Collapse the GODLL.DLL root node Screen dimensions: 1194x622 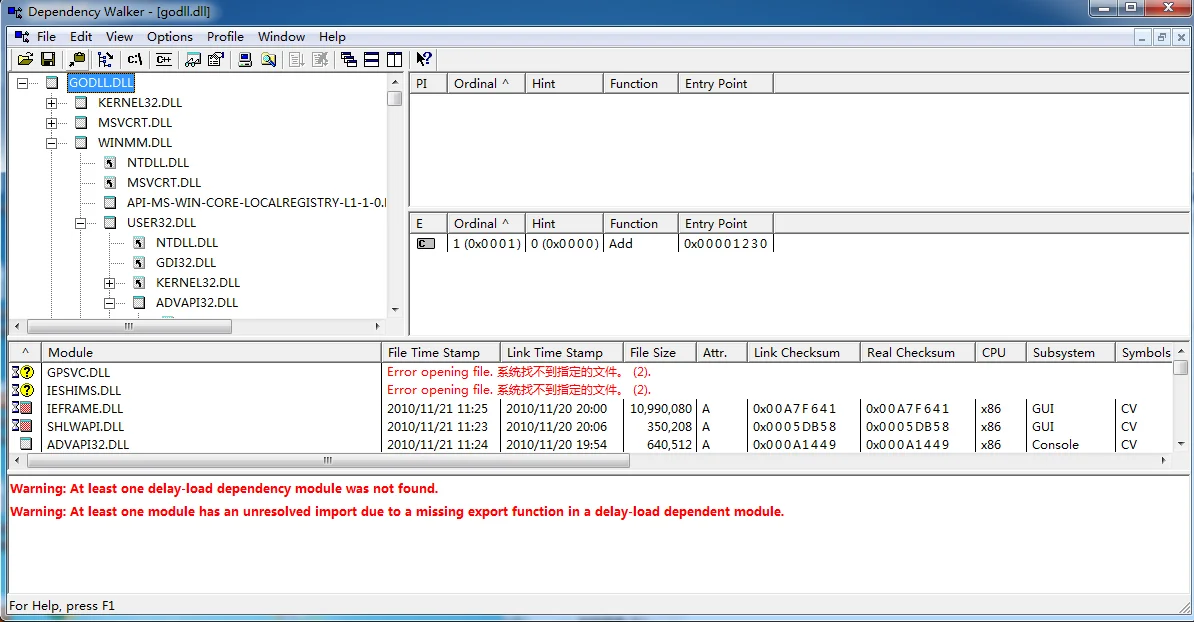[x=22, y=83]
